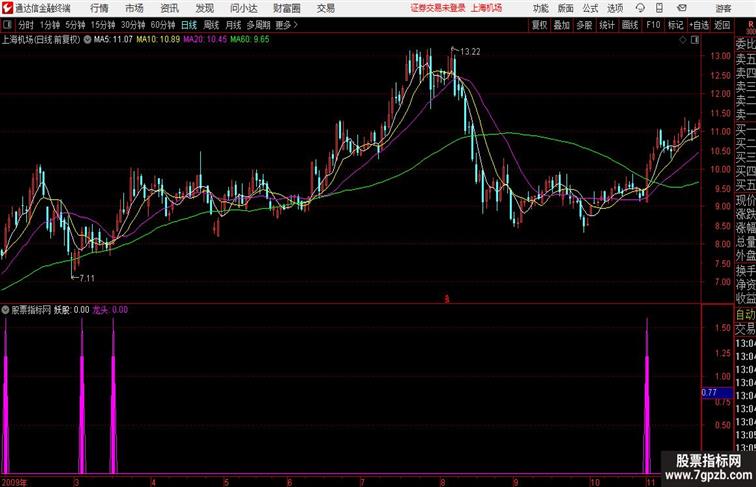Click the 证券交易未登录 login link
The image size is (756, 487).
point(438,8)
